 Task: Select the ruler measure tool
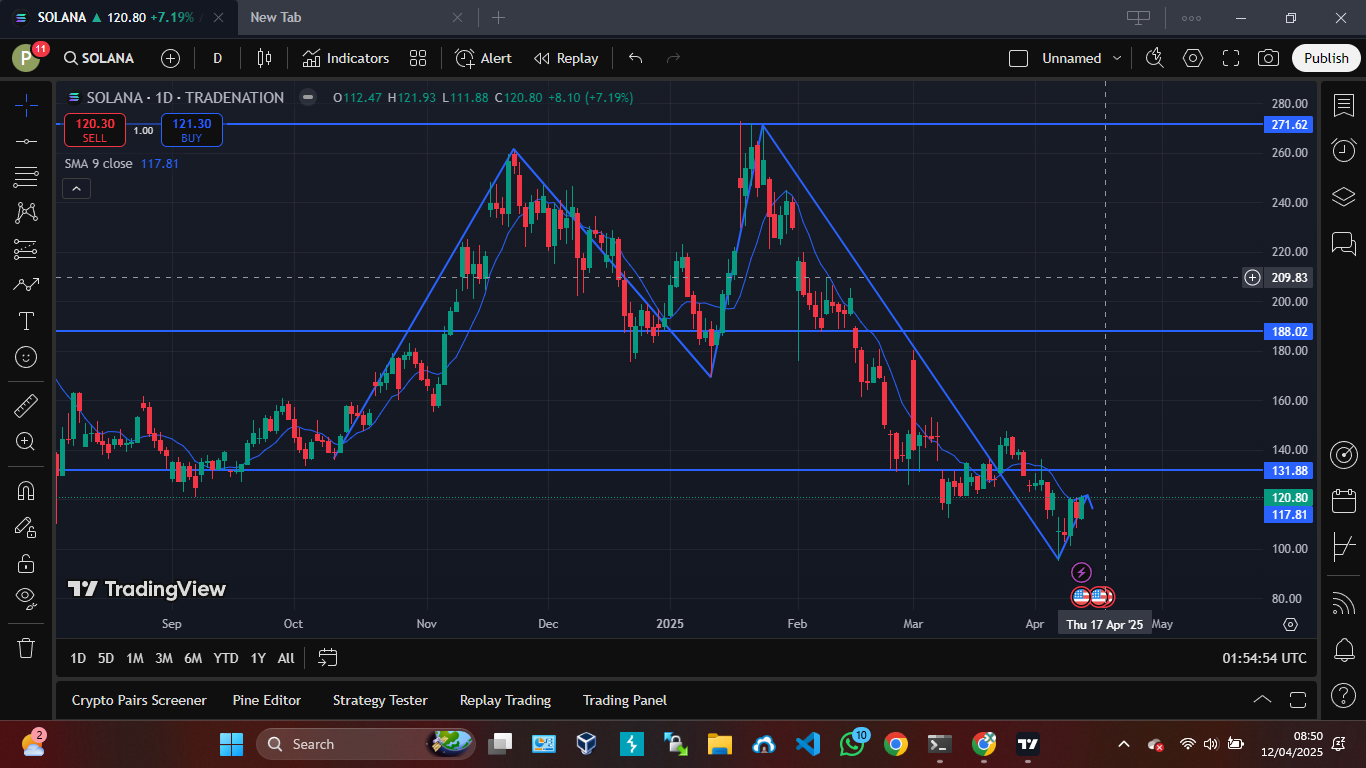click(x=27, y=405)
